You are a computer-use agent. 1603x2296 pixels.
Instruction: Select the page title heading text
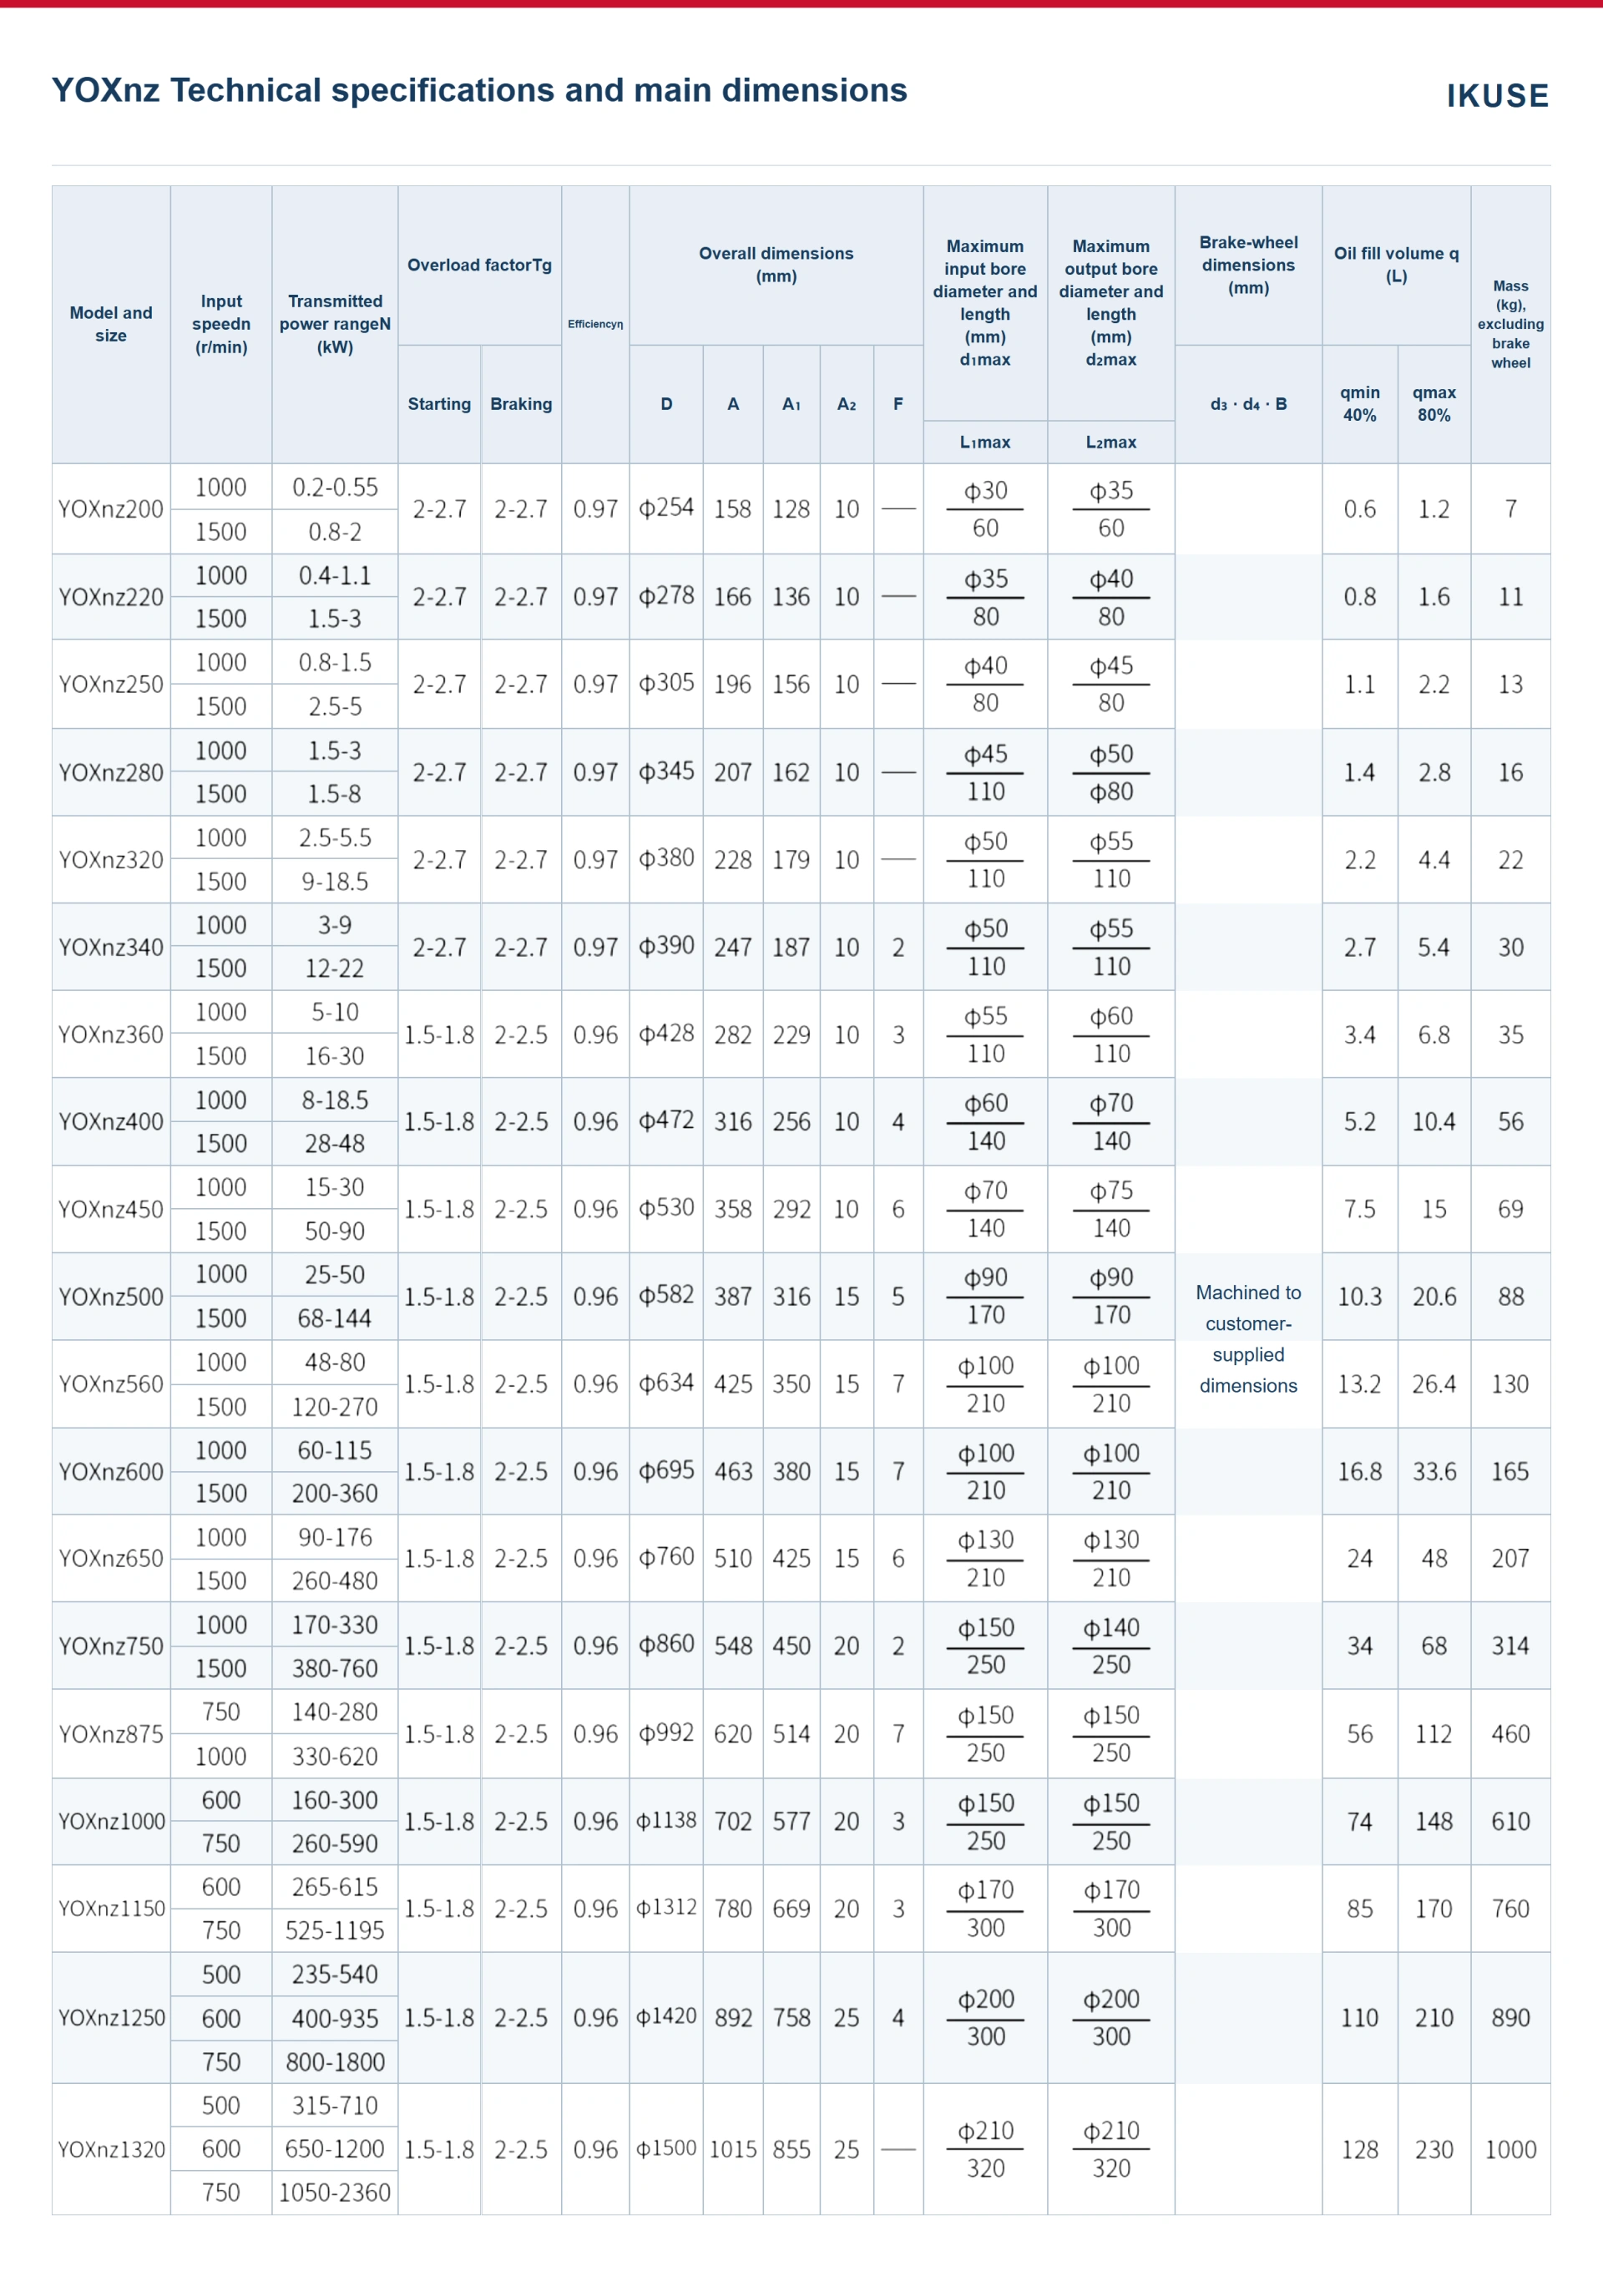[x=479, y=90]
